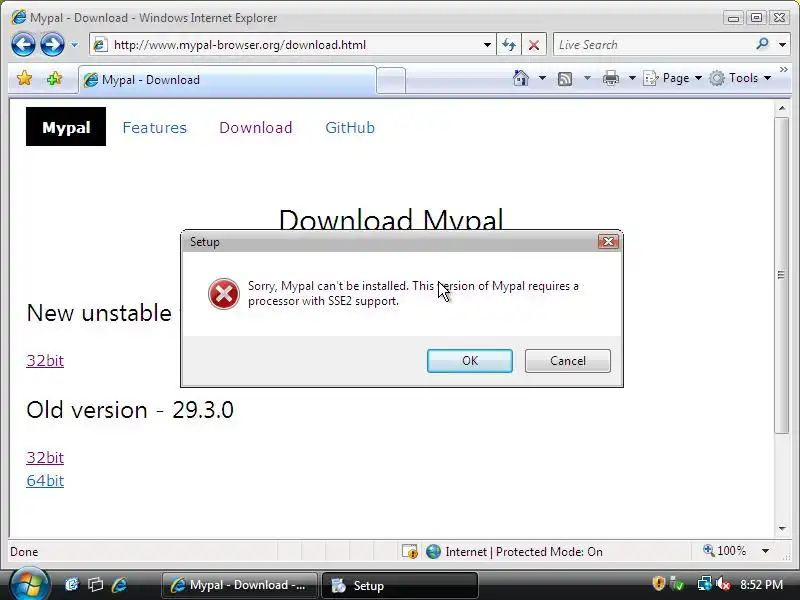The width and height of the screenshot is (800, 600).
Task: Click Switch between windows quick launch icon
Action: click(96, 585)
